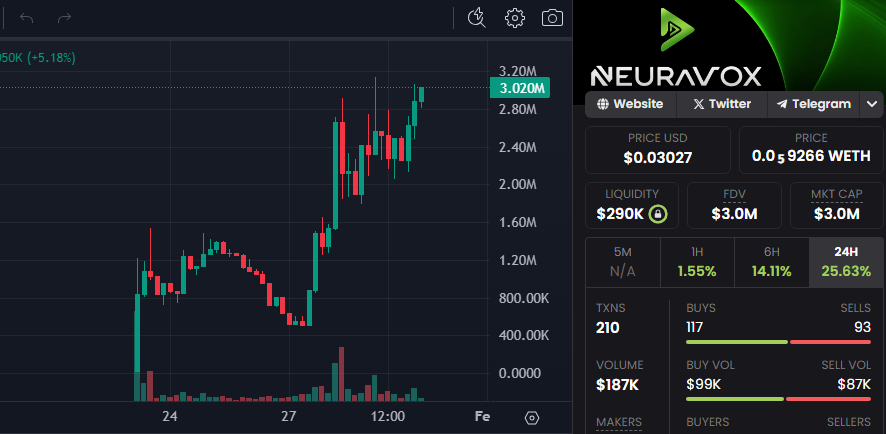Click the BUYS count 117
This screenshot has height=434, width=886.
[695, 327]
